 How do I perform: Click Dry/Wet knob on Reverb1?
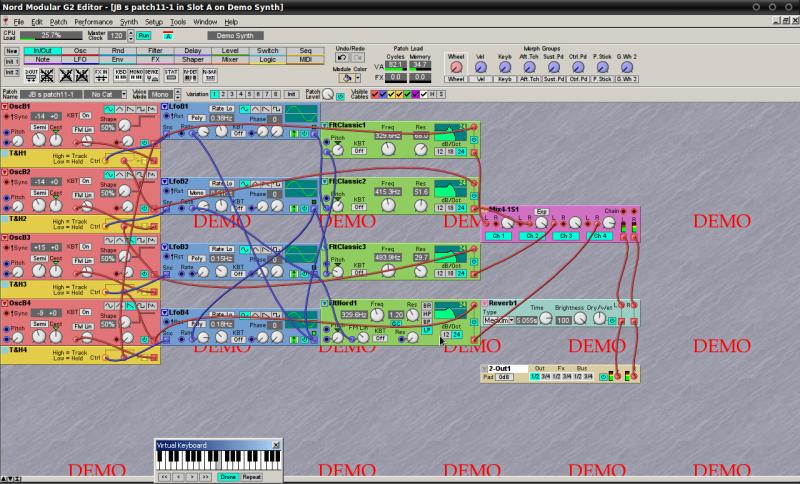599,319
